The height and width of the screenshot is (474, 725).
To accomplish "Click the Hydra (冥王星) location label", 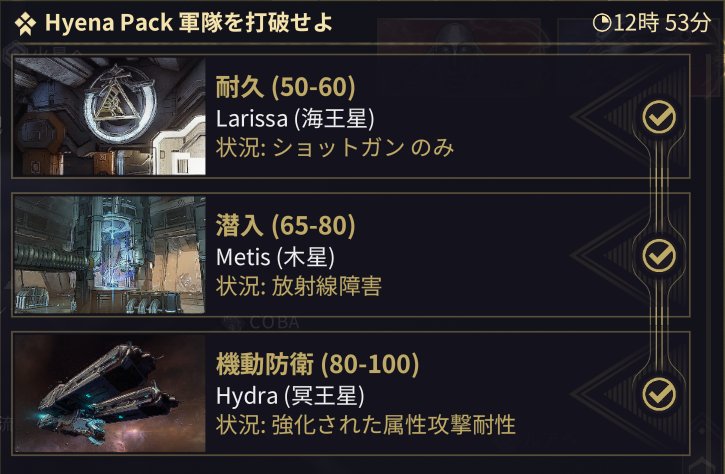I will pyautogui.click(x=290, y=395).
